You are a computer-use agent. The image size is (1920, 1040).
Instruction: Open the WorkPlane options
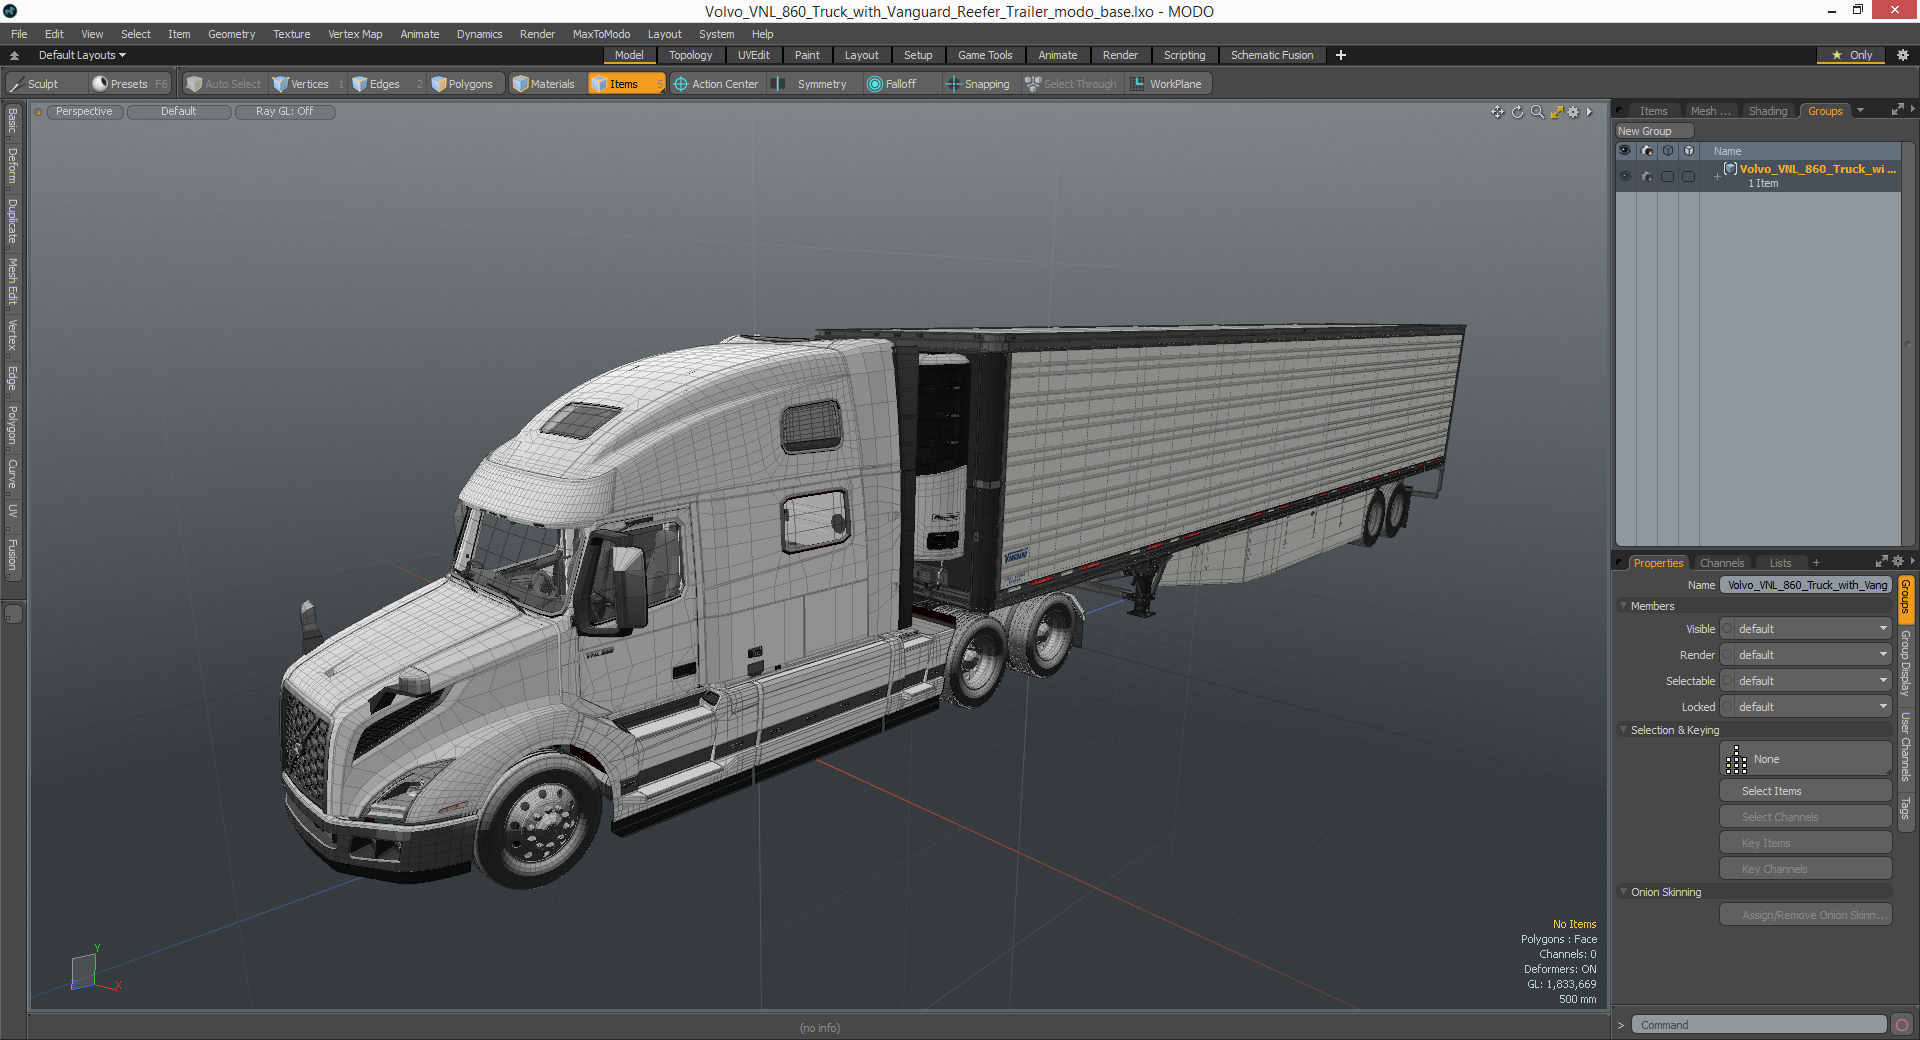point(1167,84)
